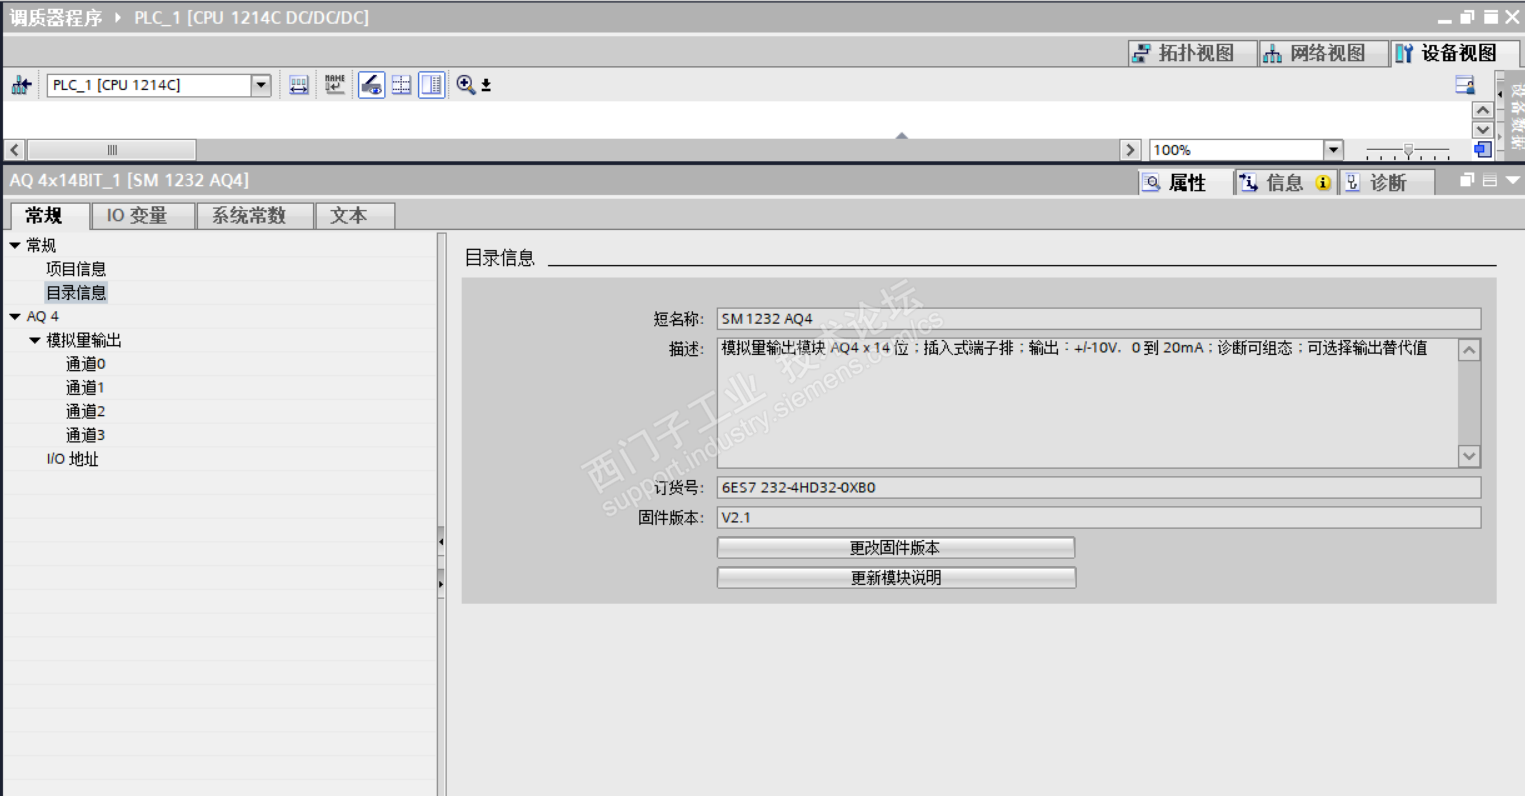The image size is (1525, 796).
Task: Open the zoom options arrow beside magnifier
Action: coord(486,86)
